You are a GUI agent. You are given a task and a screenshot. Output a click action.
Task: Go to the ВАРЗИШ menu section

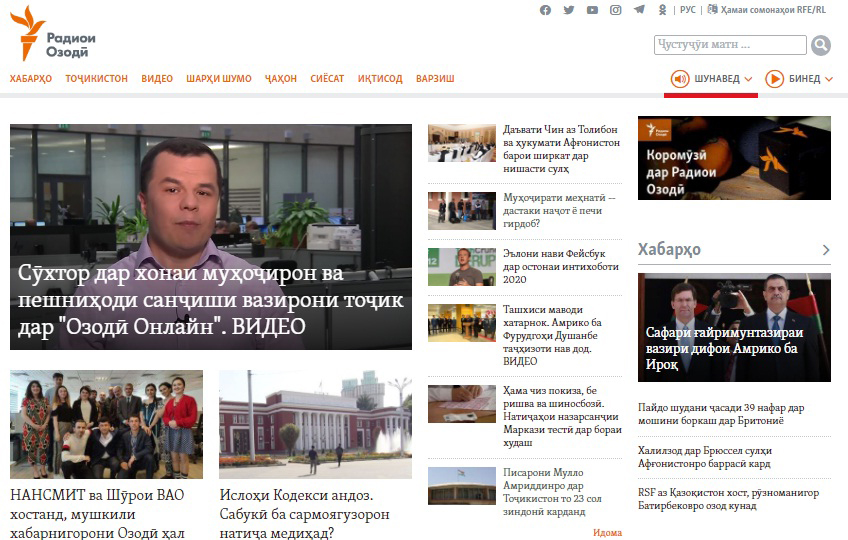pyautogui.click(x=435, y=79)
